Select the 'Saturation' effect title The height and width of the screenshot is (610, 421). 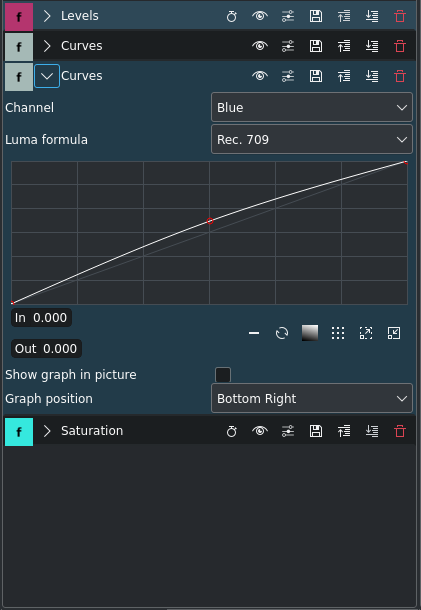click(92, 431)
